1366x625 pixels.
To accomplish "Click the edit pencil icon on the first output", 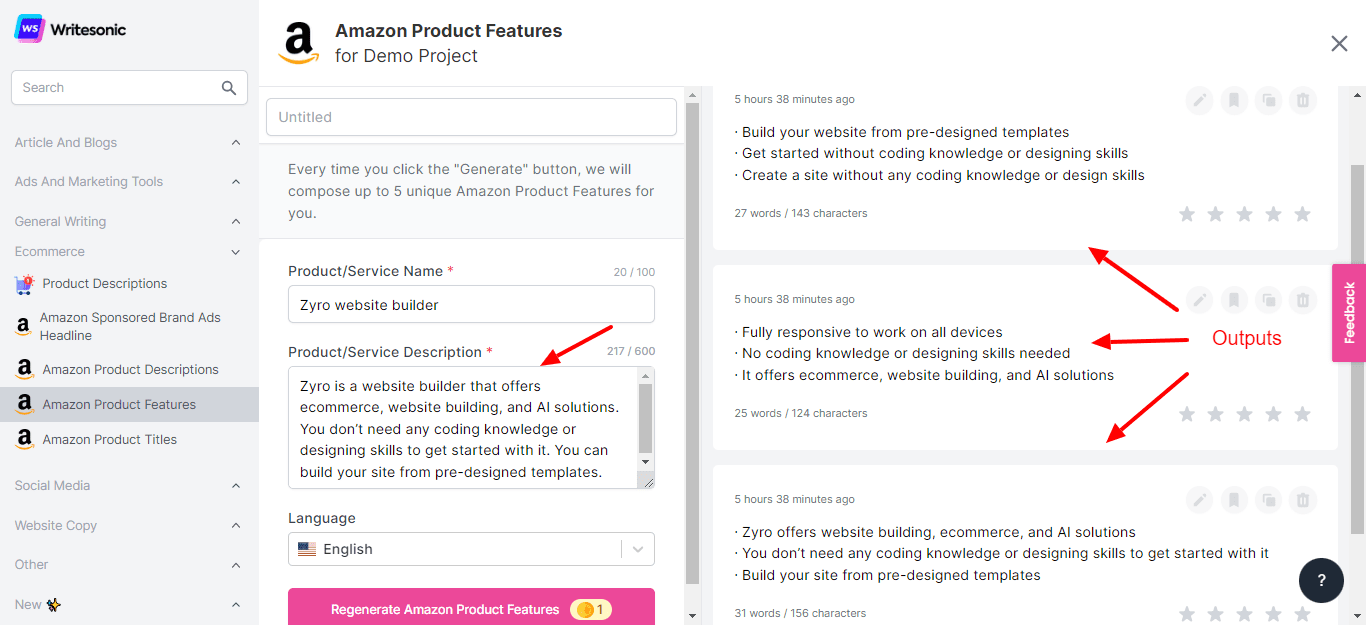I will click(1200, 100).
